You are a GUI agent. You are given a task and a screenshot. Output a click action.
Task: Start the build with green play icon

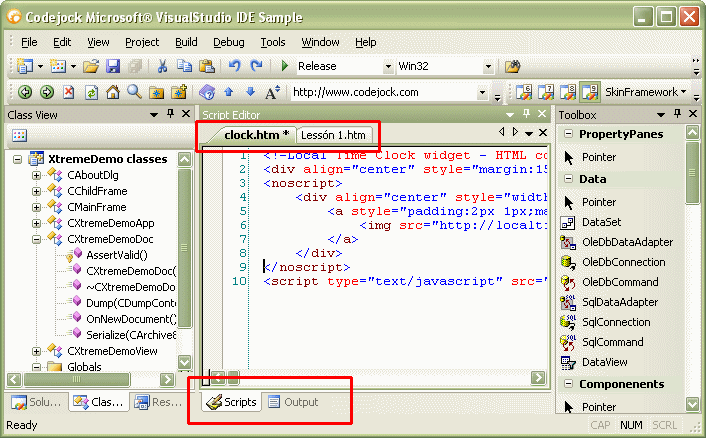click(x=284, y=66)
